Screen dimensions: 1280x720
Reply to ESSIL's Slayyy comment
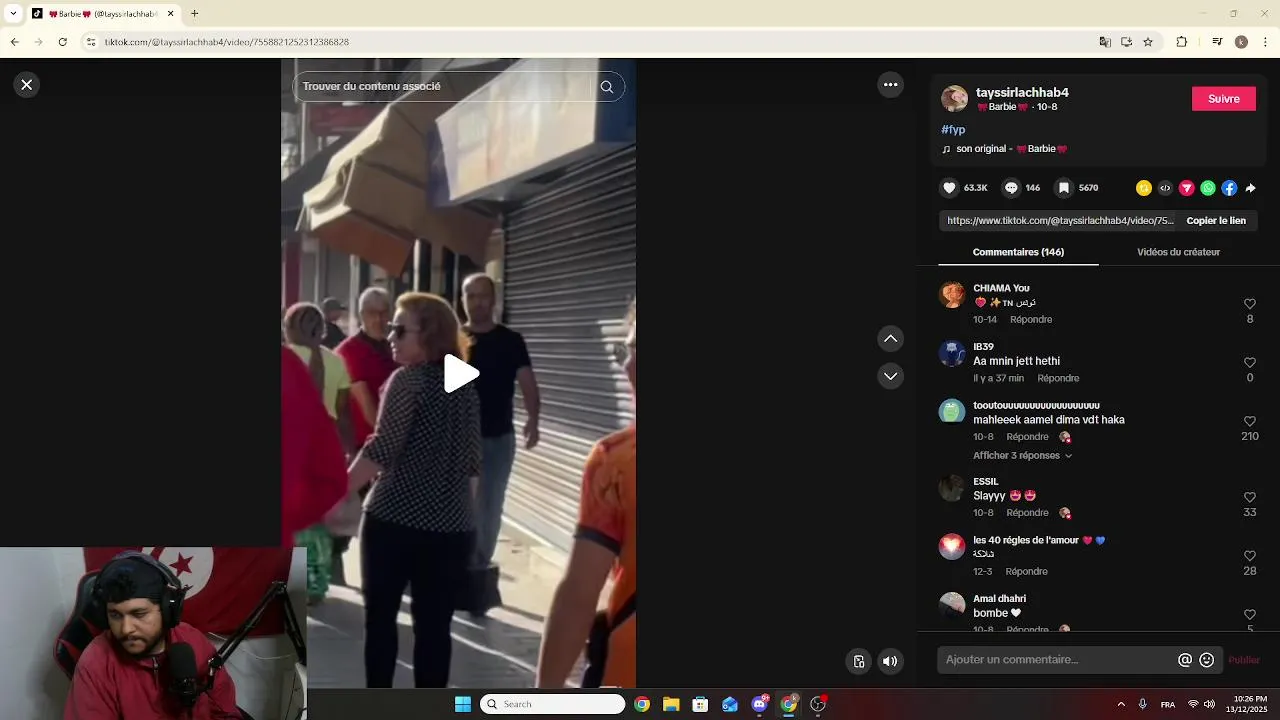1027,513
